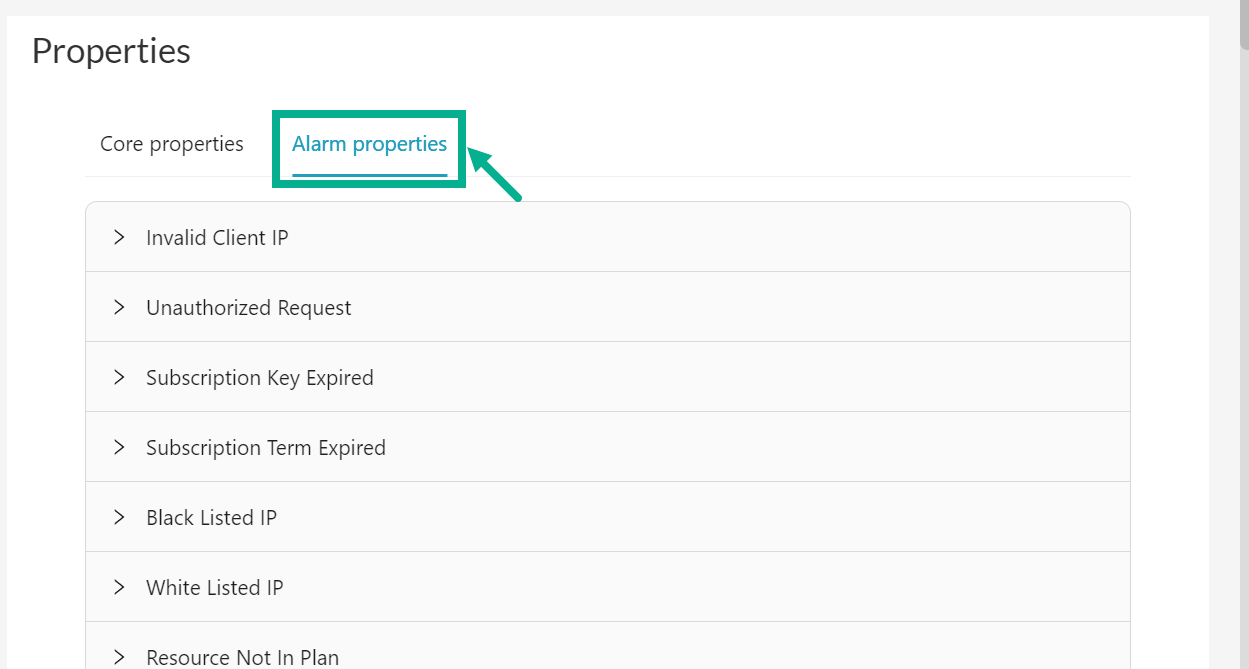Switch to the Core properties tab

[171, 144]
